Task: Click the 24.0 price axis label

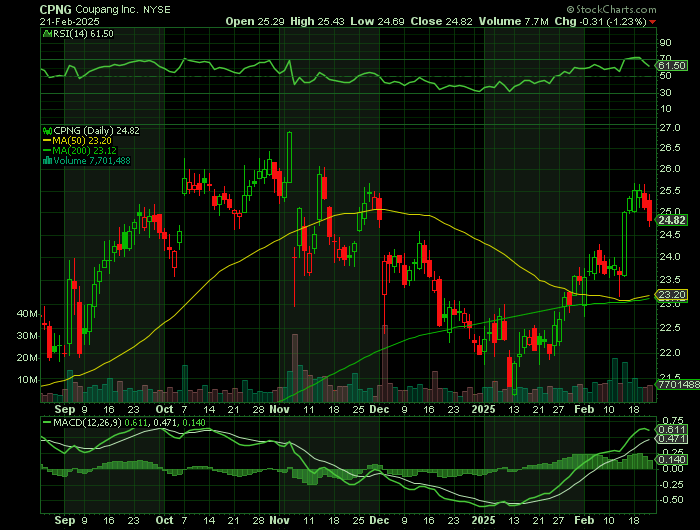Action: 670,257
